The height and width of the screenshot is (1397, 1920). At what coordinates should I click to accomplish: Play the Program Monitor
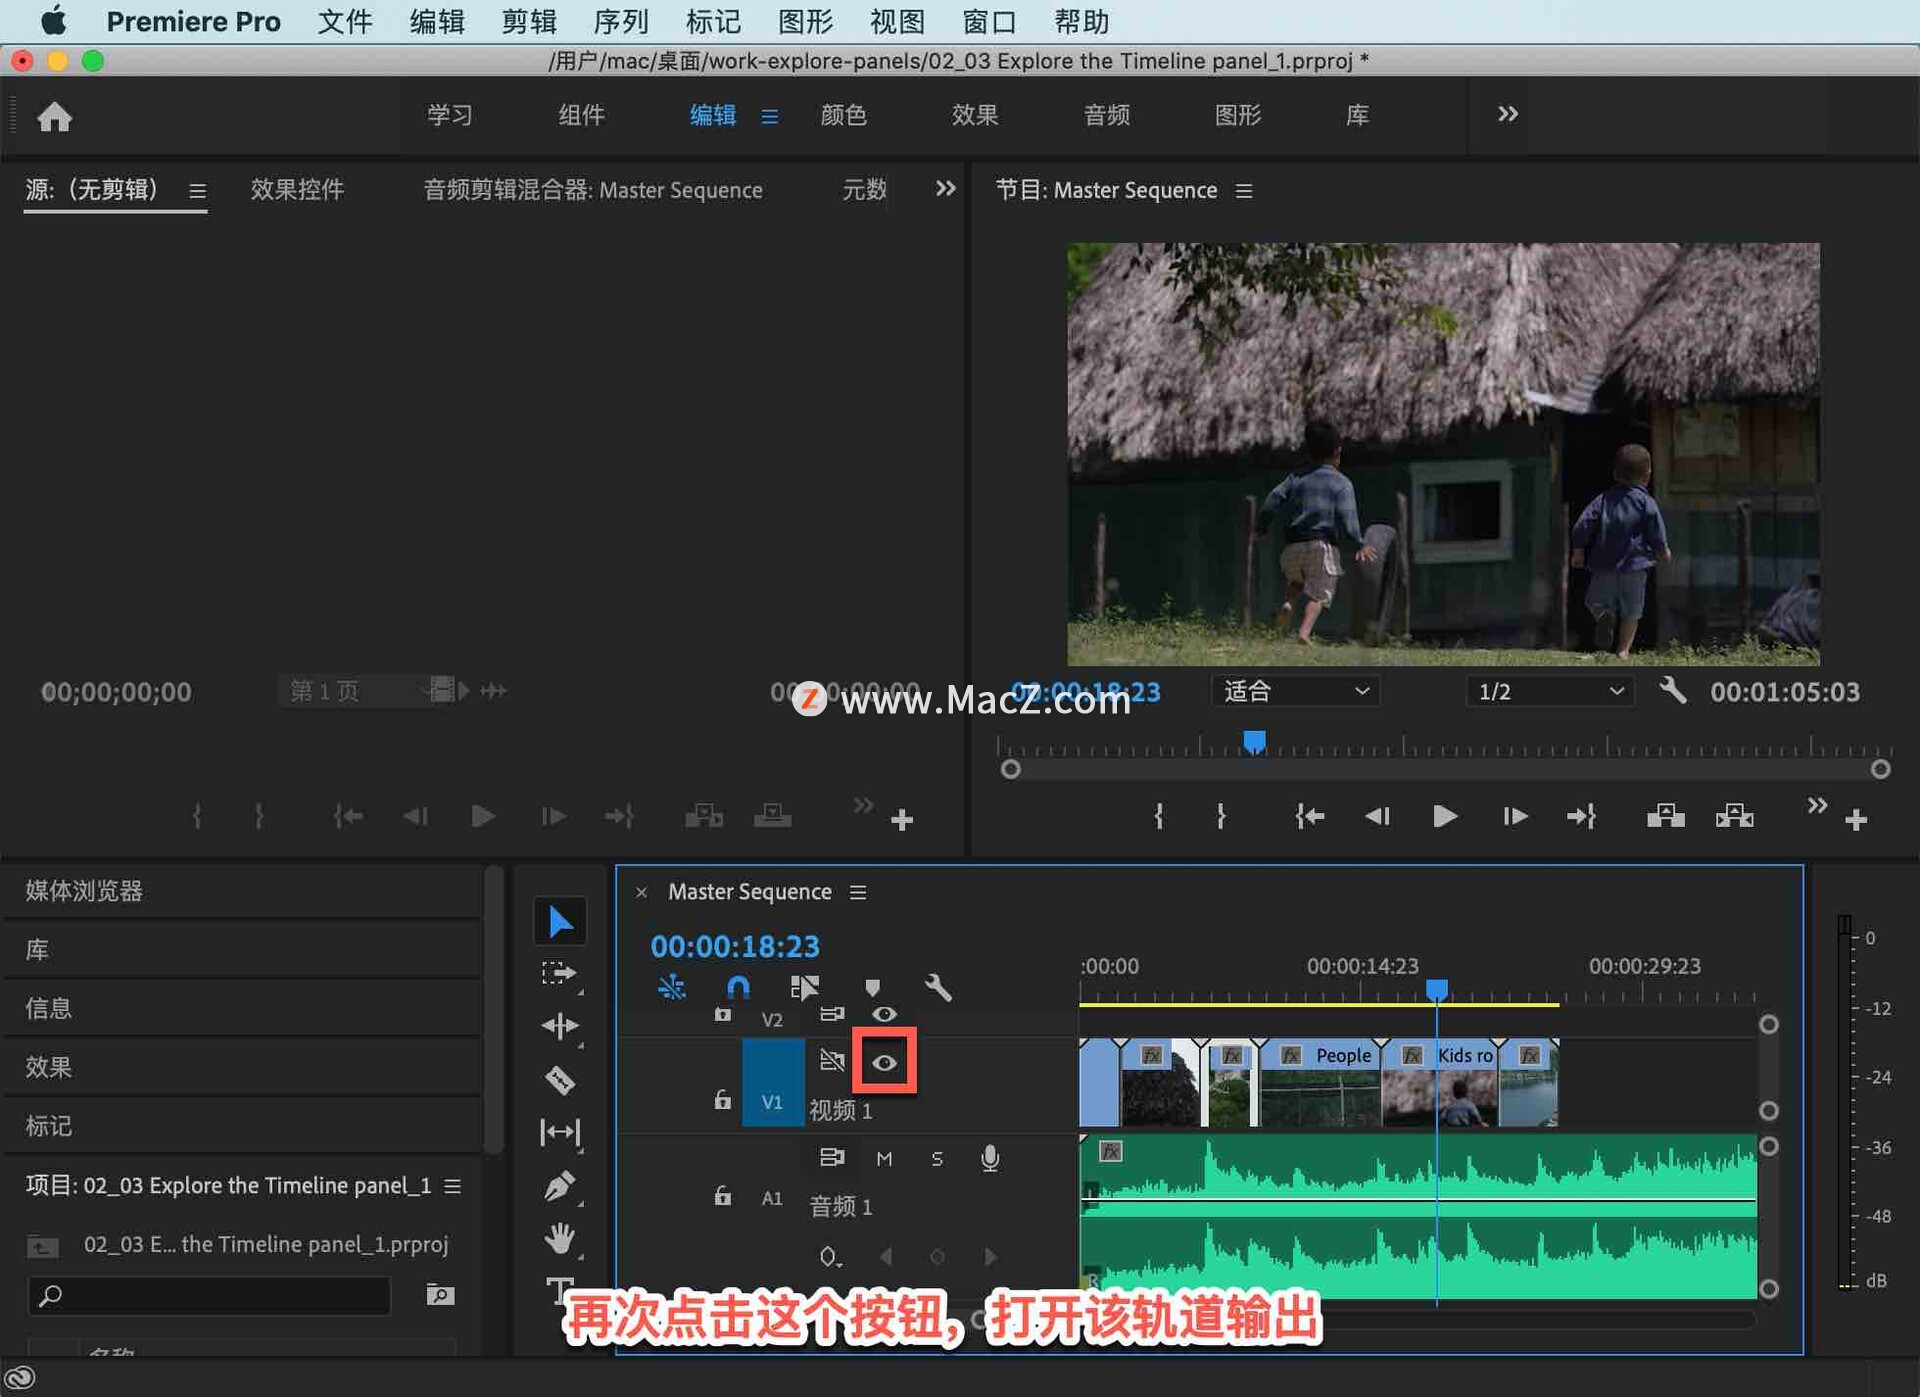[1444, 817]
